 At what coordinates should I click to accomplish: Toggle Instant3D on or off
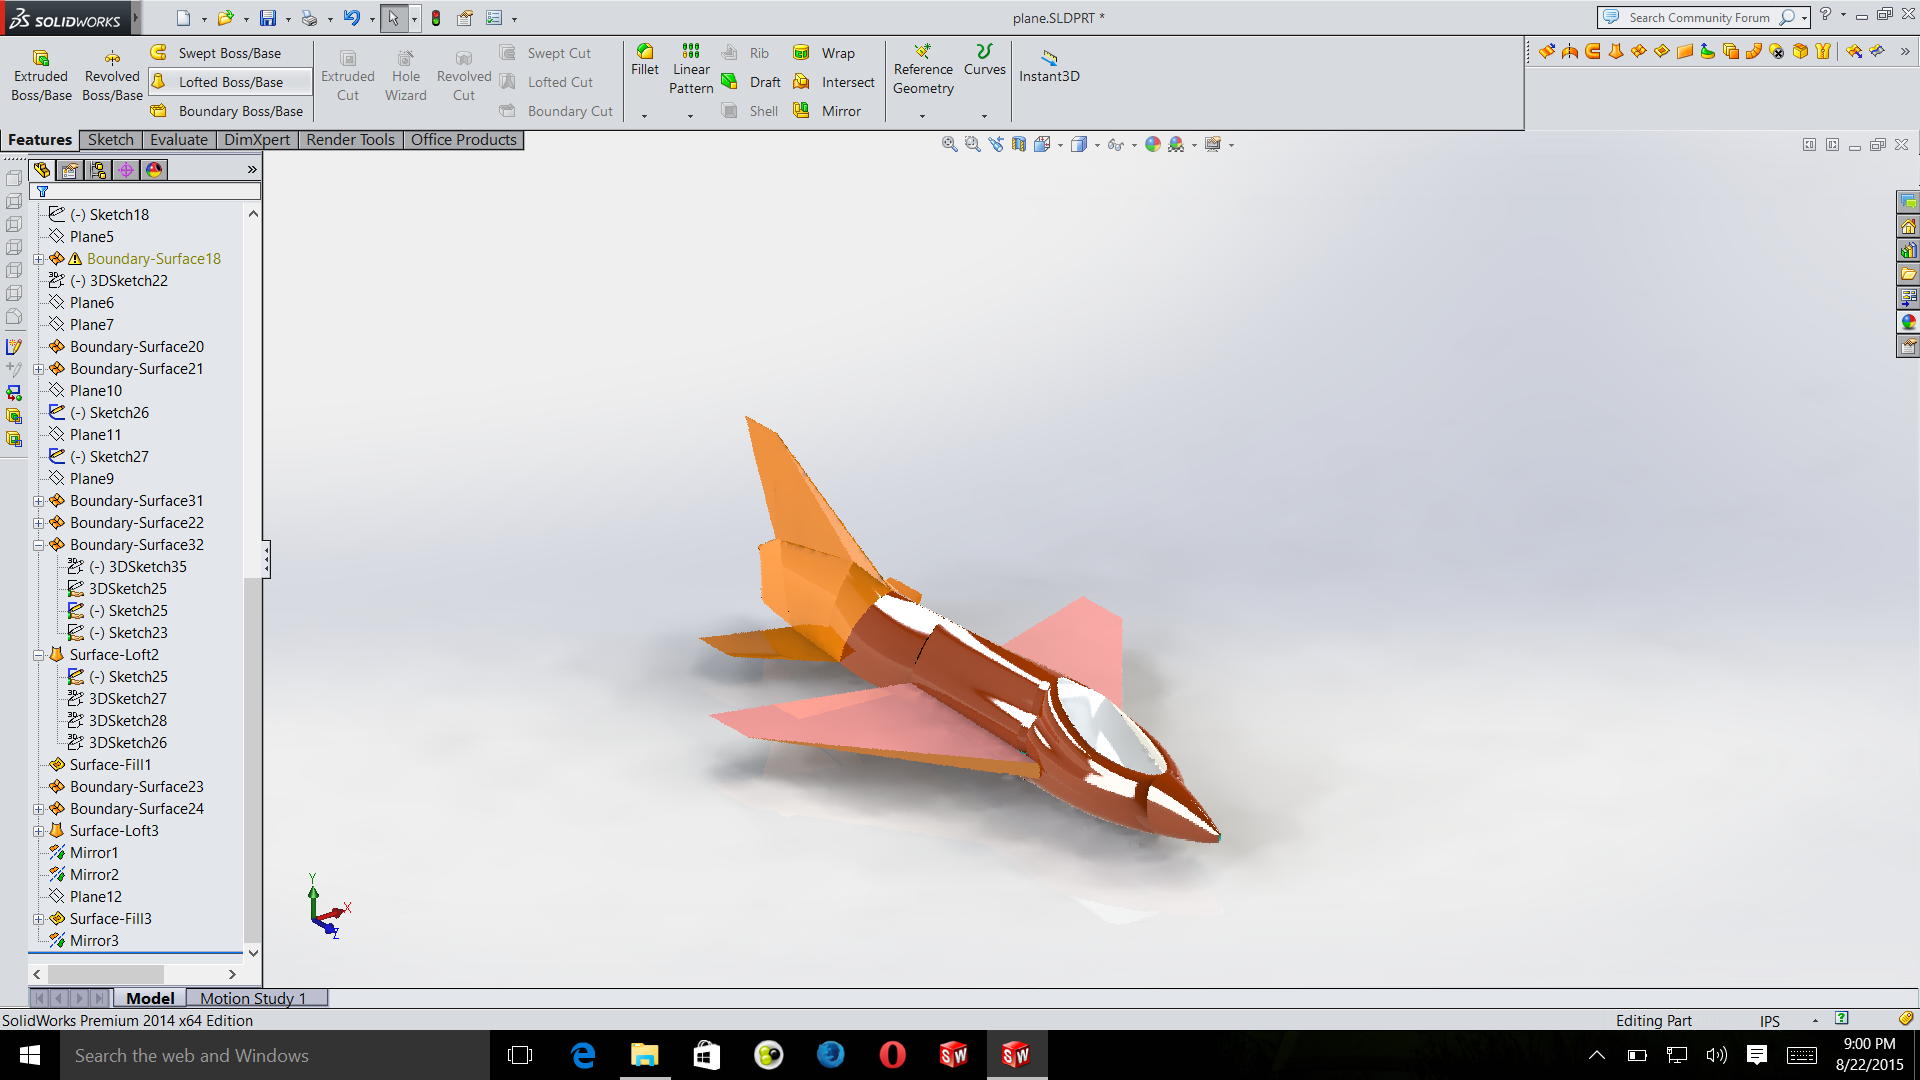click(1049, 66)
